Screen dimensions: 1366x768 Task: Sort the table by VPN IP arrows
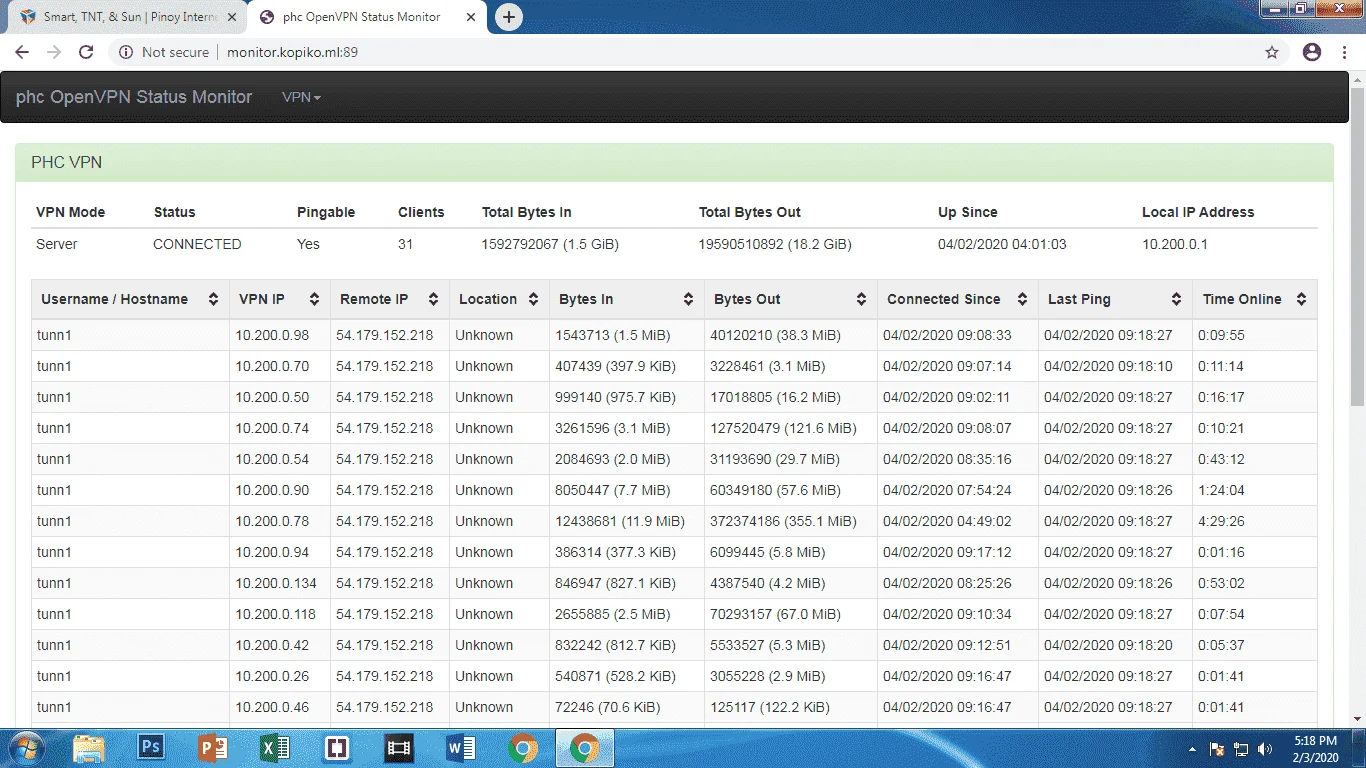pyautogui.click(x=314, y=299)
